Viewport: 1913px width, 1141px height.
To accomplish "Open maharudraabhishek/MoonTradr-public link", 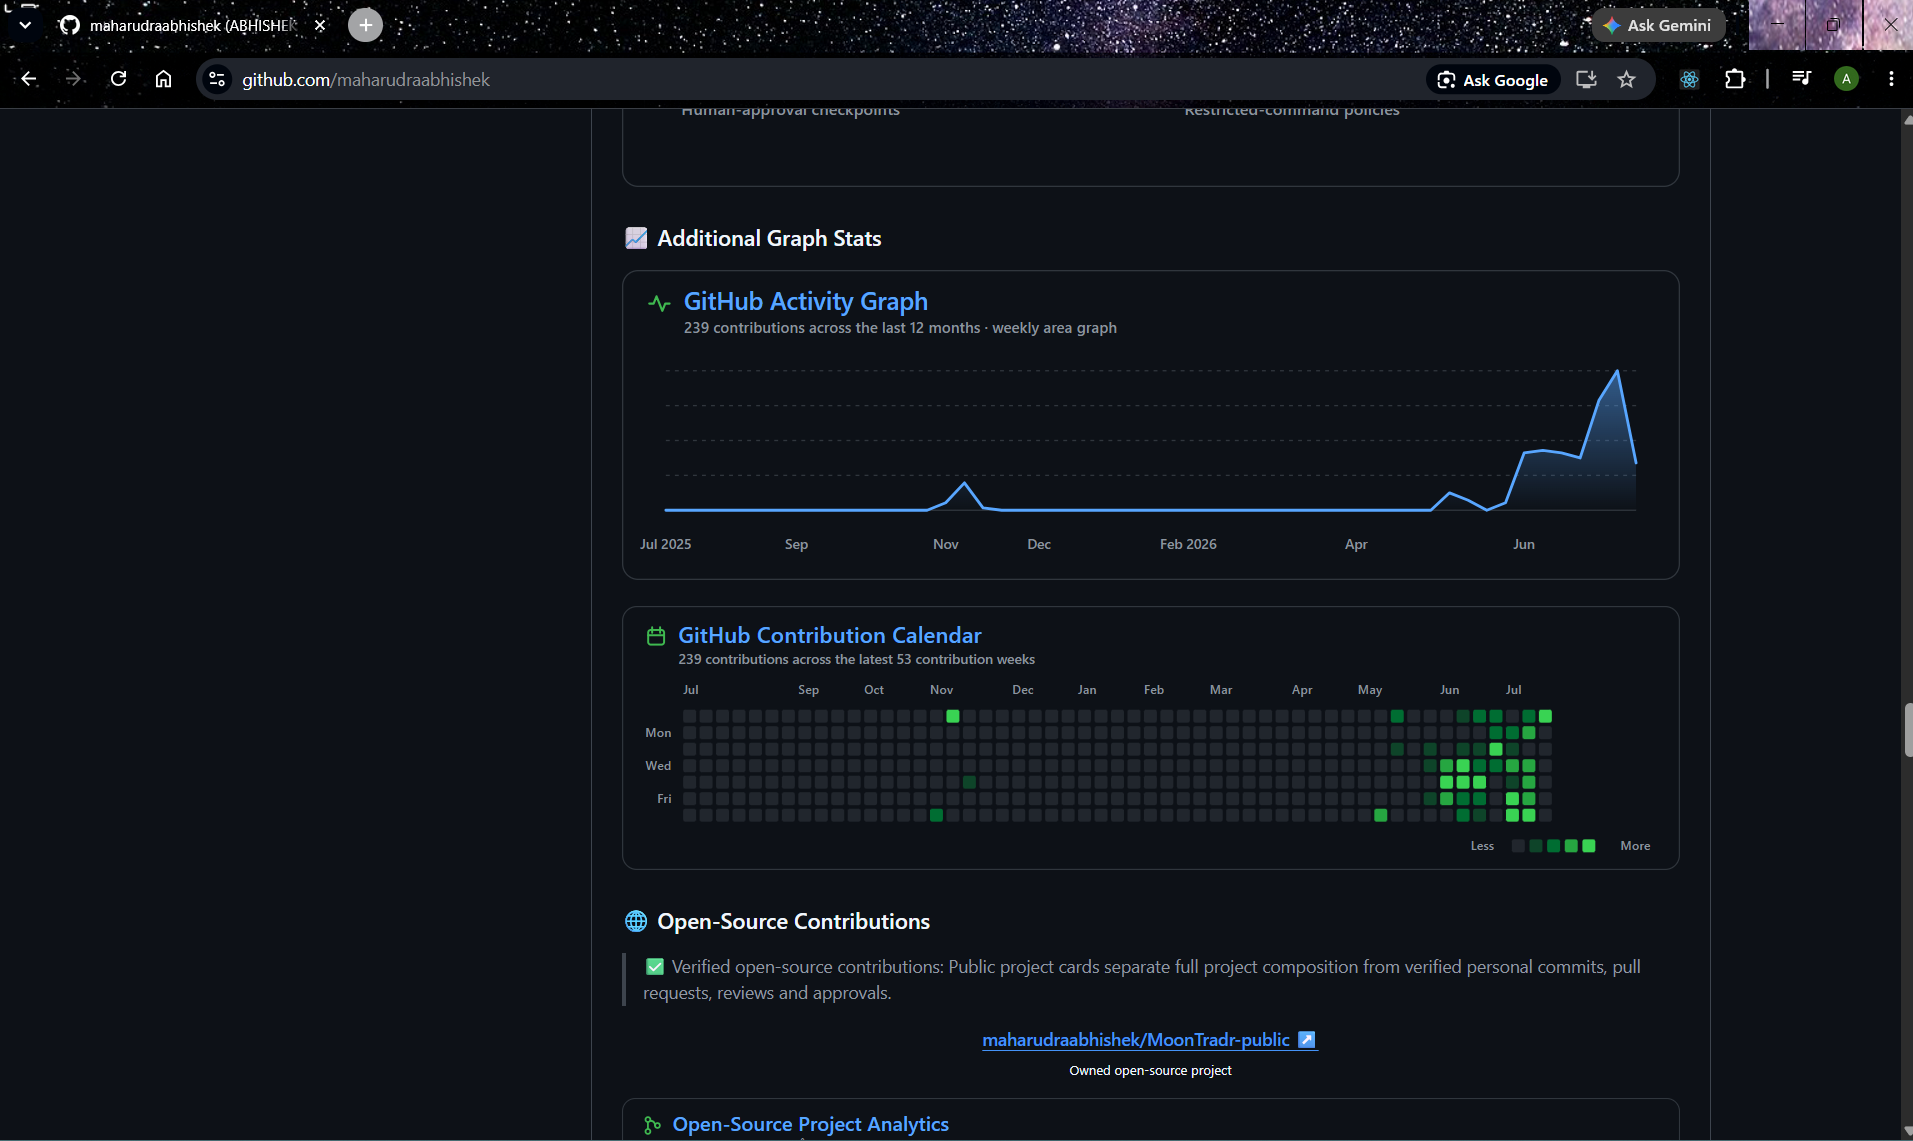I will 1135,1040.
